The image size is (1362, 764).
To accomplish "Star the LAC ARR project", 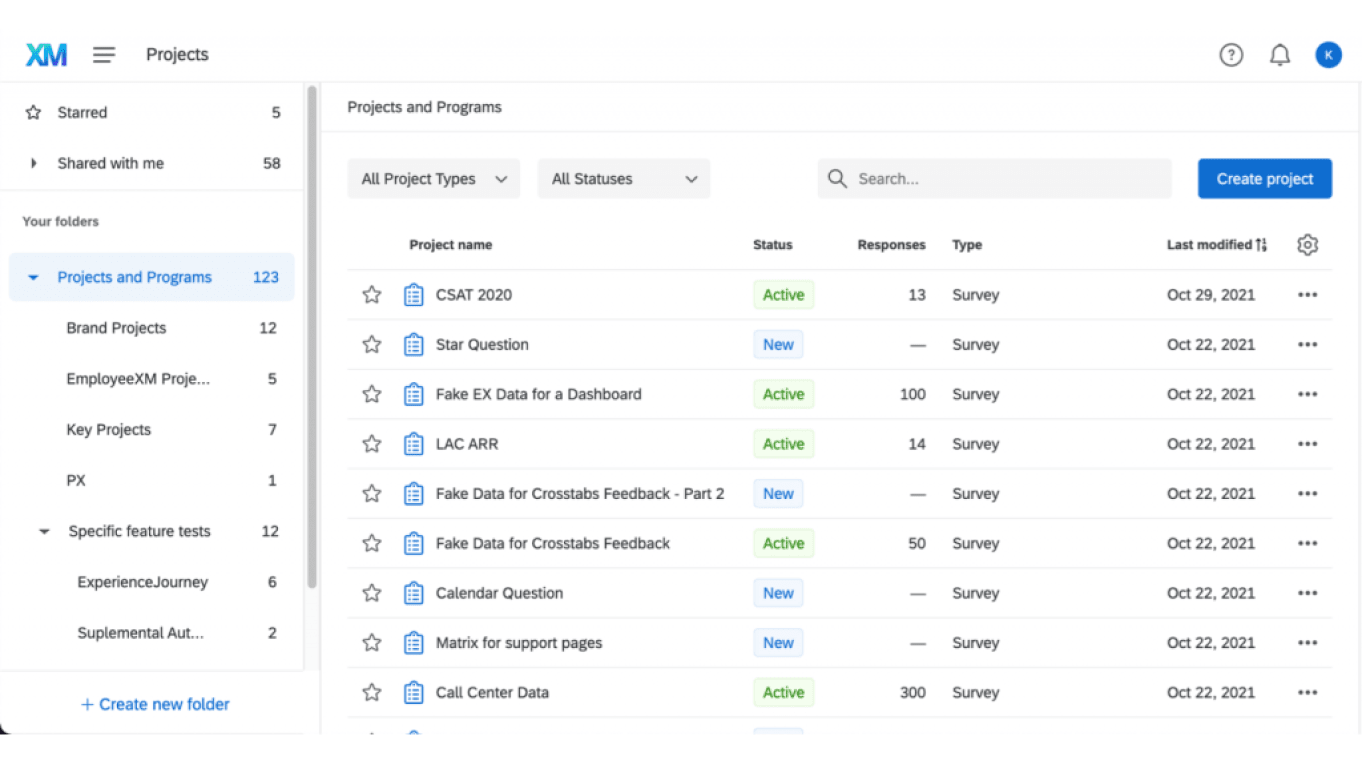I will (x=371, y=443).
